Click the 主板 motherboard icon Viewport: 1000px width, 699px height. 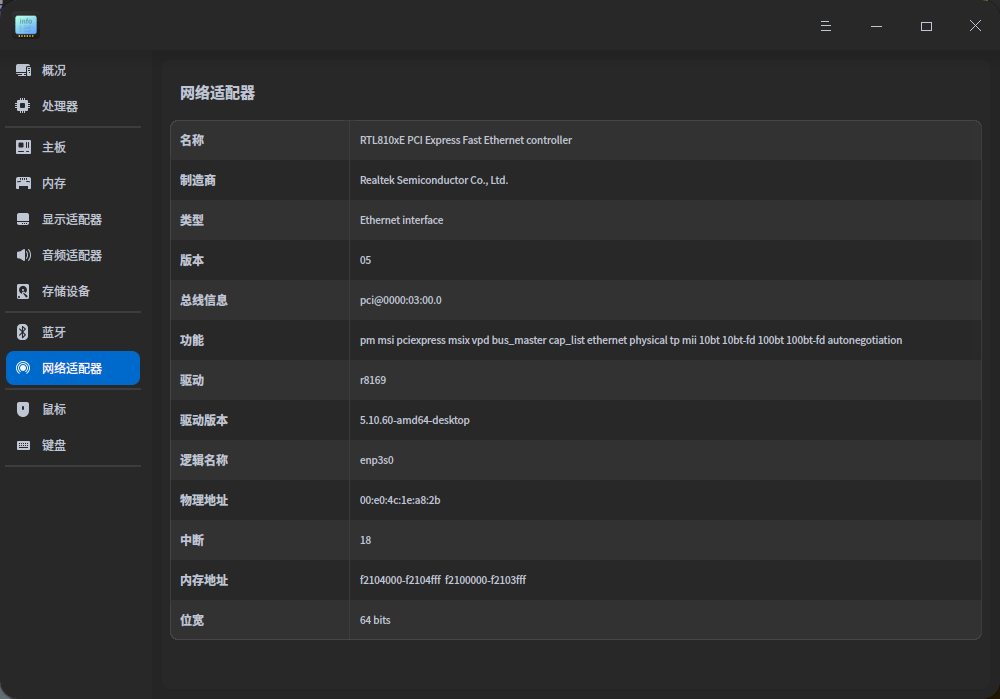tap(22, 146)
